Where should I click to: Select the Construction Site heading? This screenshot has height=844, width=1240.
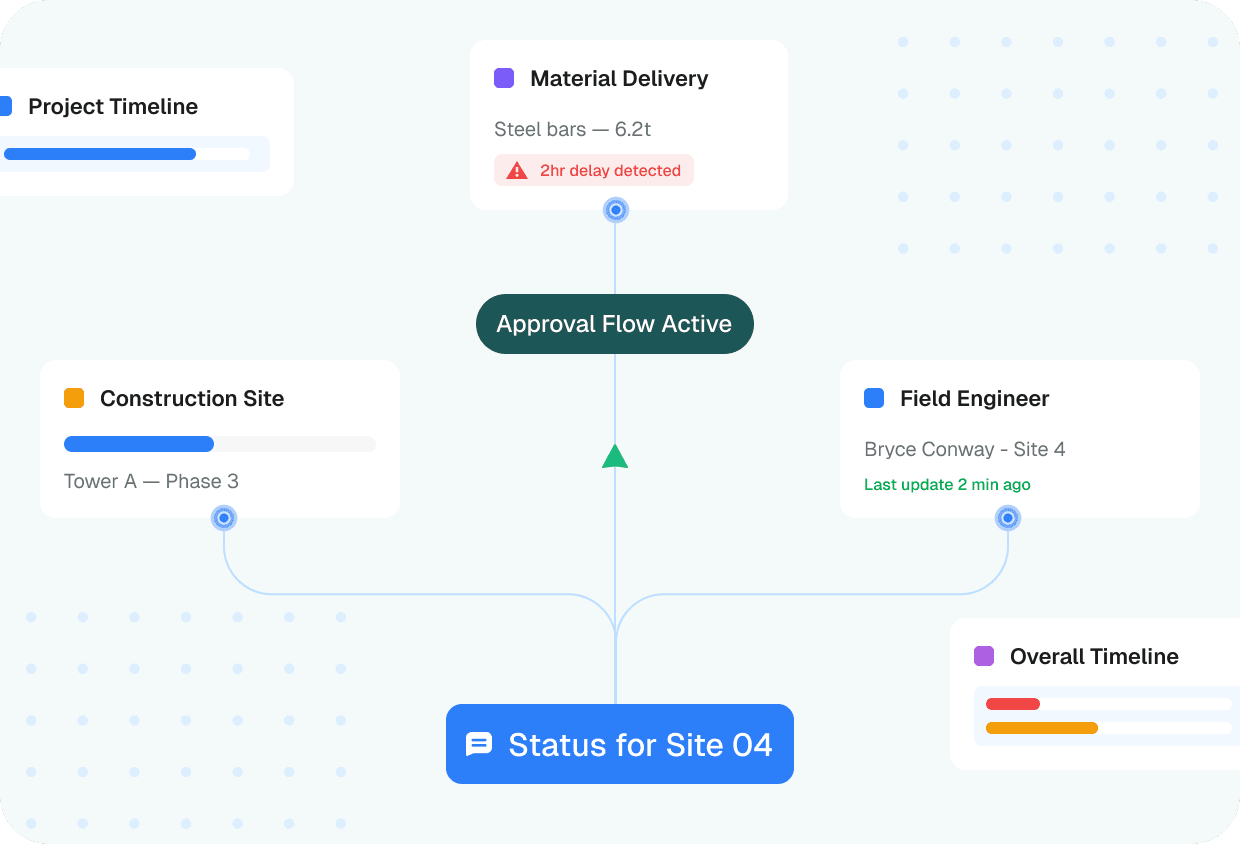coord(192,398)
